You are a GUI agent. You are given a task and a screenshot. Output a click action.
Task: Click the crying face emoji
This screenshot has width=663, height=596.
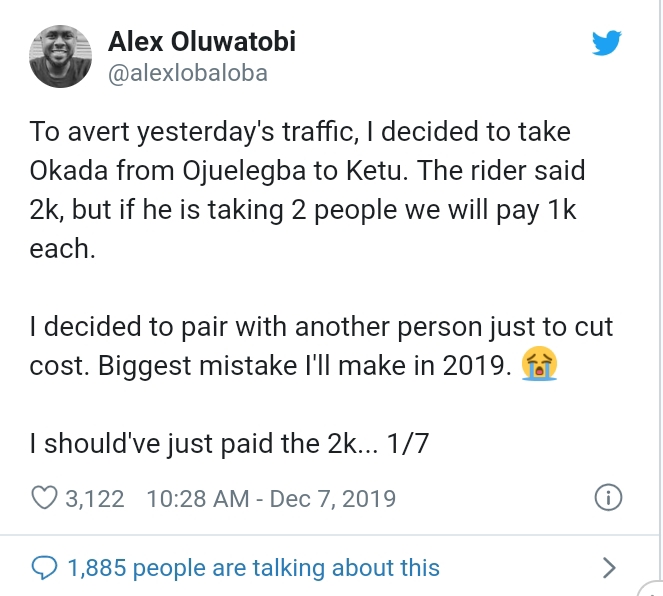[x=539, y=366]
